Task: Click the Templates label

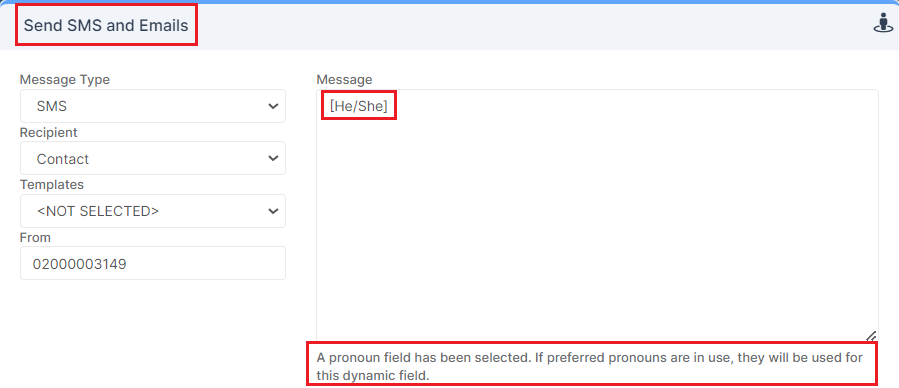Action: (52, 185)
